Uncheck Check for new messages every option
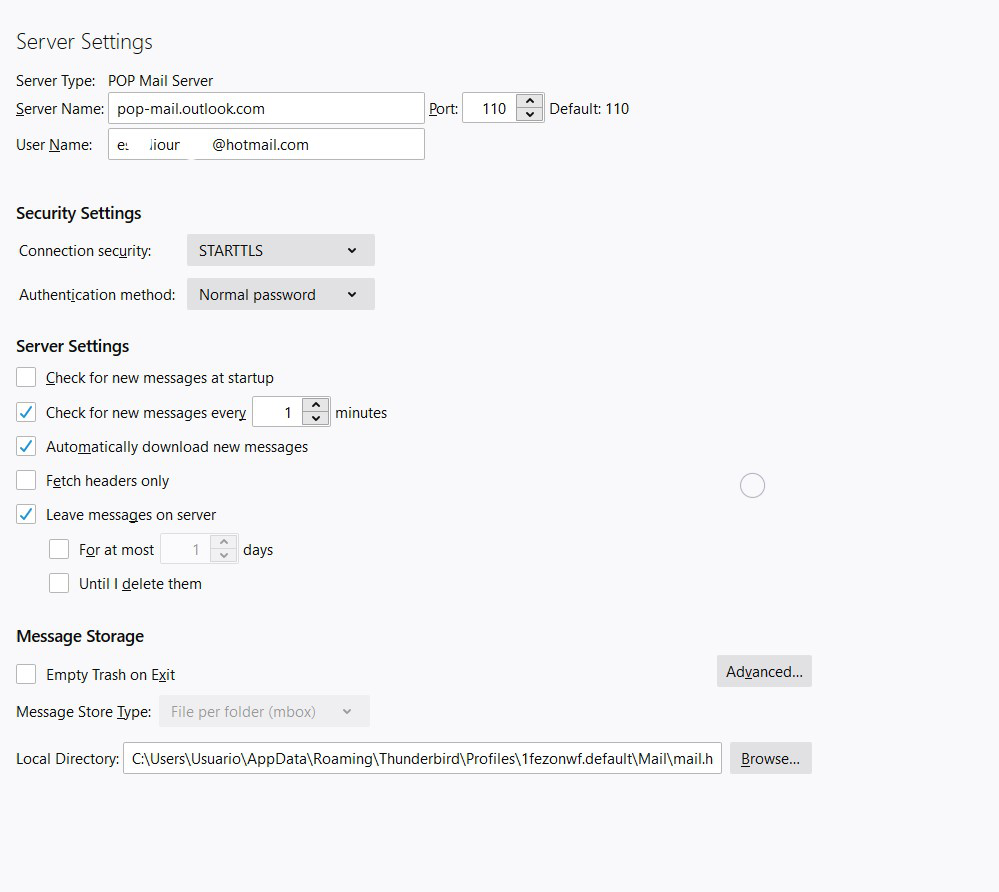The height and width of the screenshot is (892, 999). click(x=27, y=412)
